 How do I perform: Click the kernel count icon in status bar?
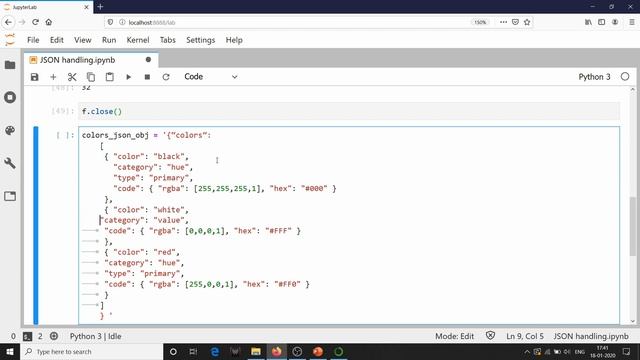pos(53,336)
